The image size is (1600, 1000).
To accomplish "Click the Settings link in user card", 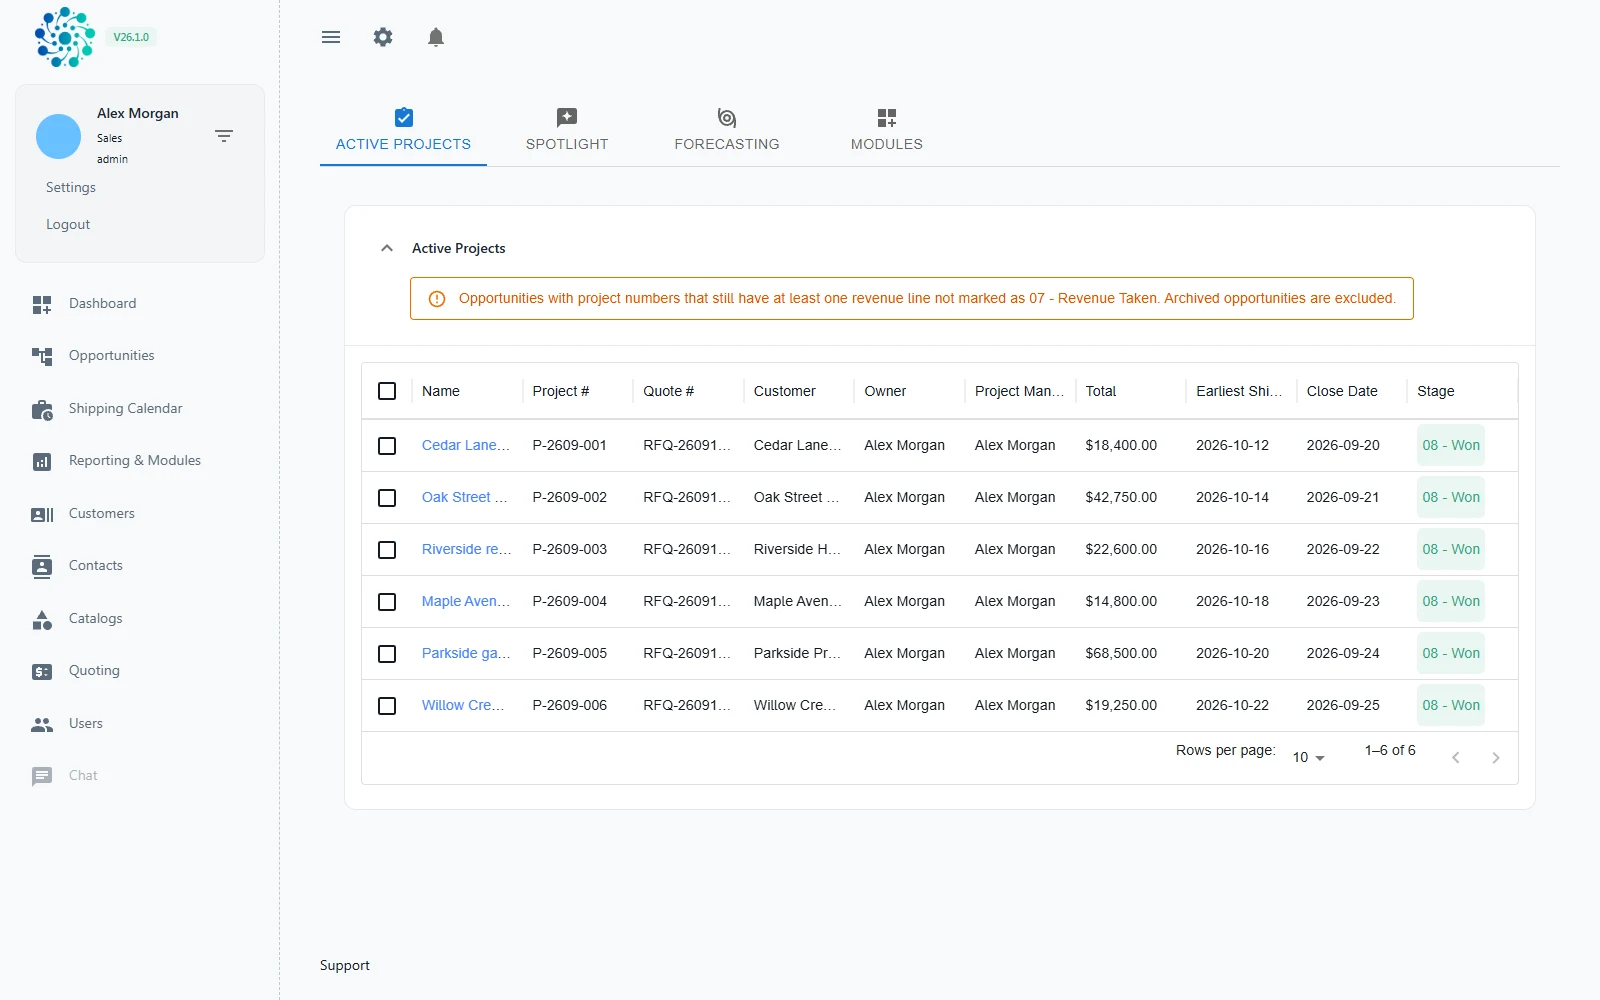I will [x=71, y=187].
